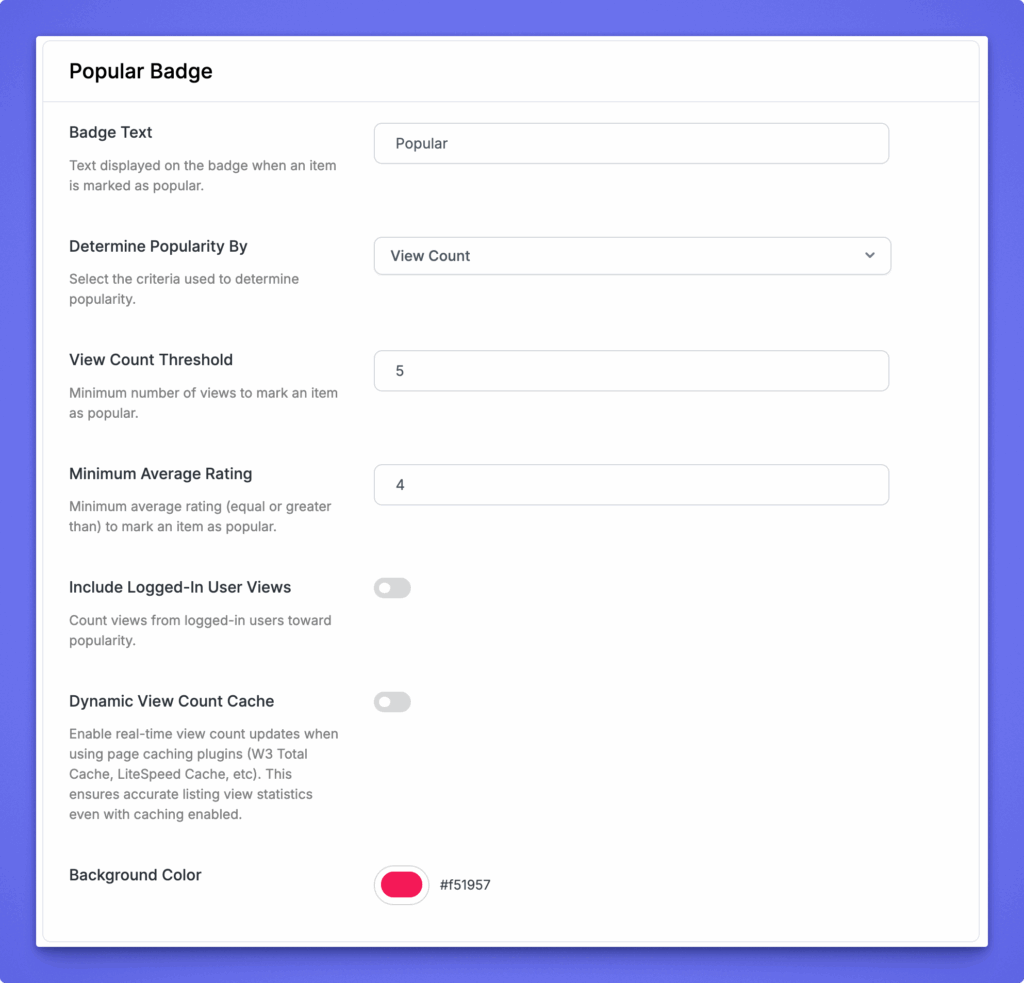Click the Dynamic View Count Cache label
This screenshot has width=1024, height=983.
pos(171,701)
